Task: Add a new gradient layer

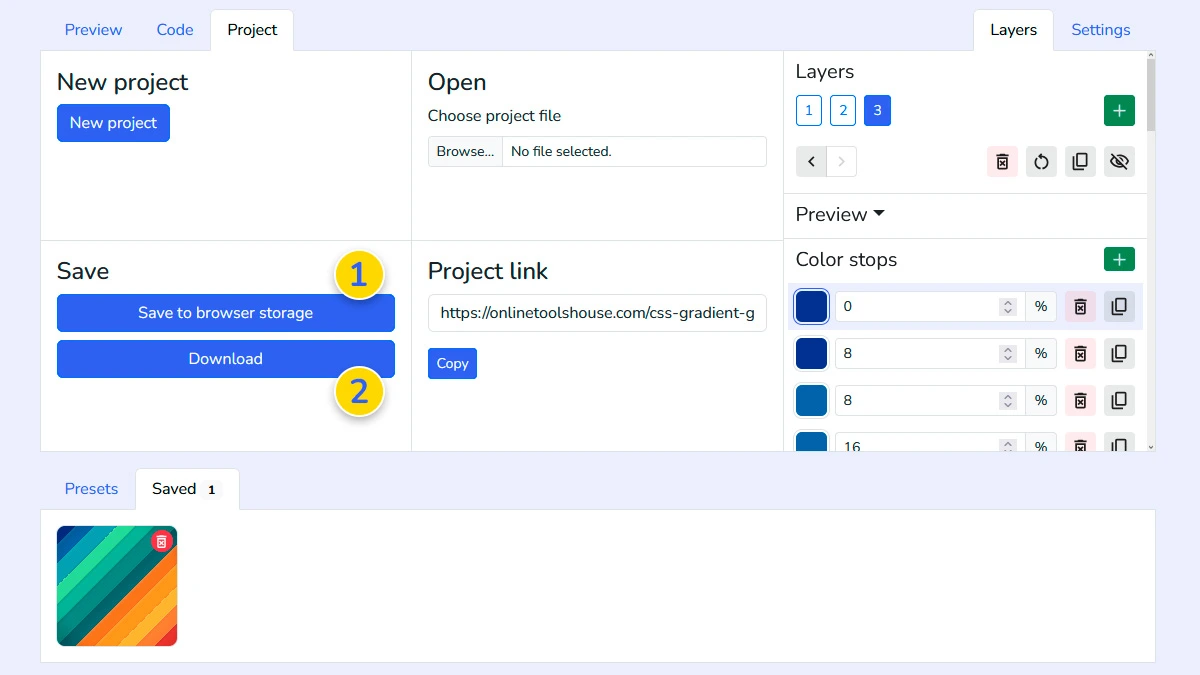Action: pyautogui.click(x=1119, y=110)
